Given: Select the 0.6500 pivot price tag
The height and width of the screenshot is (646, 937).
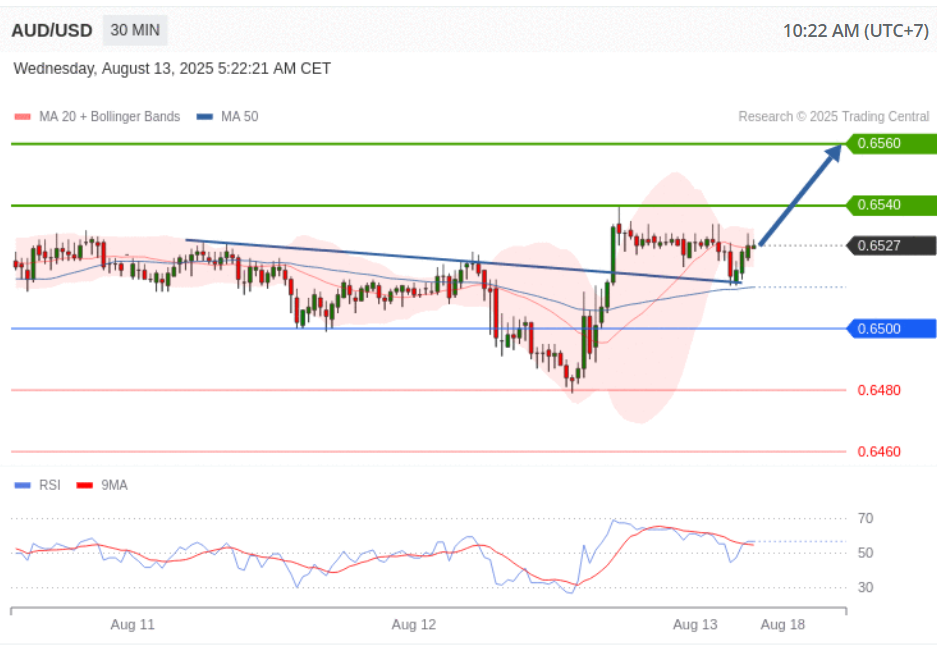Looking at the screenshot, I should tap(891, 328).
